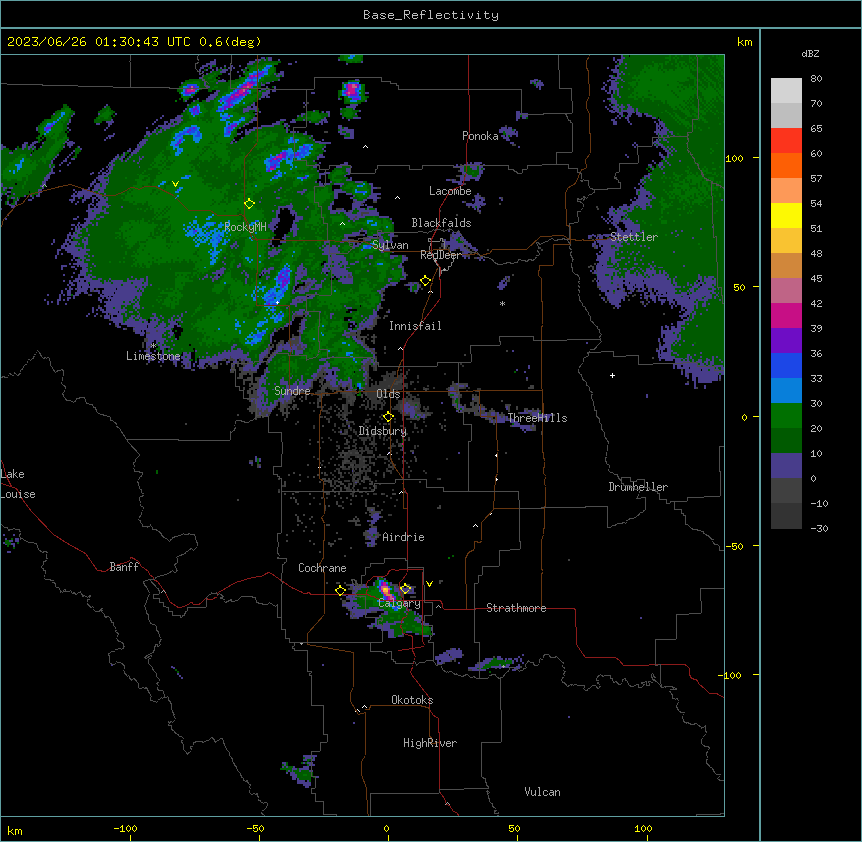862x842 pixels.
Task: Select the HighRiver label
Action: (x=430, y=743)
